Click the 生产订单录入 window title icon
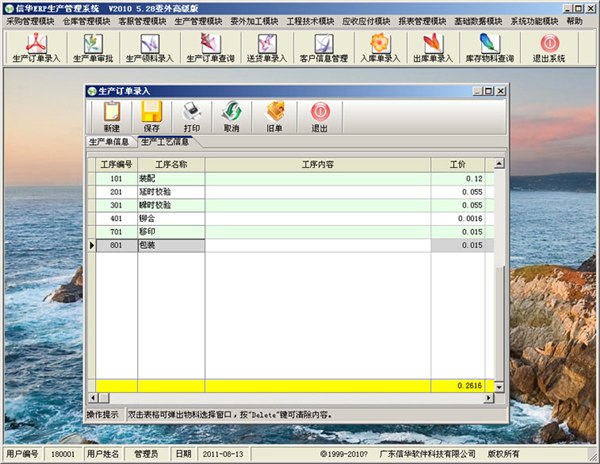 tap(92, 91)
